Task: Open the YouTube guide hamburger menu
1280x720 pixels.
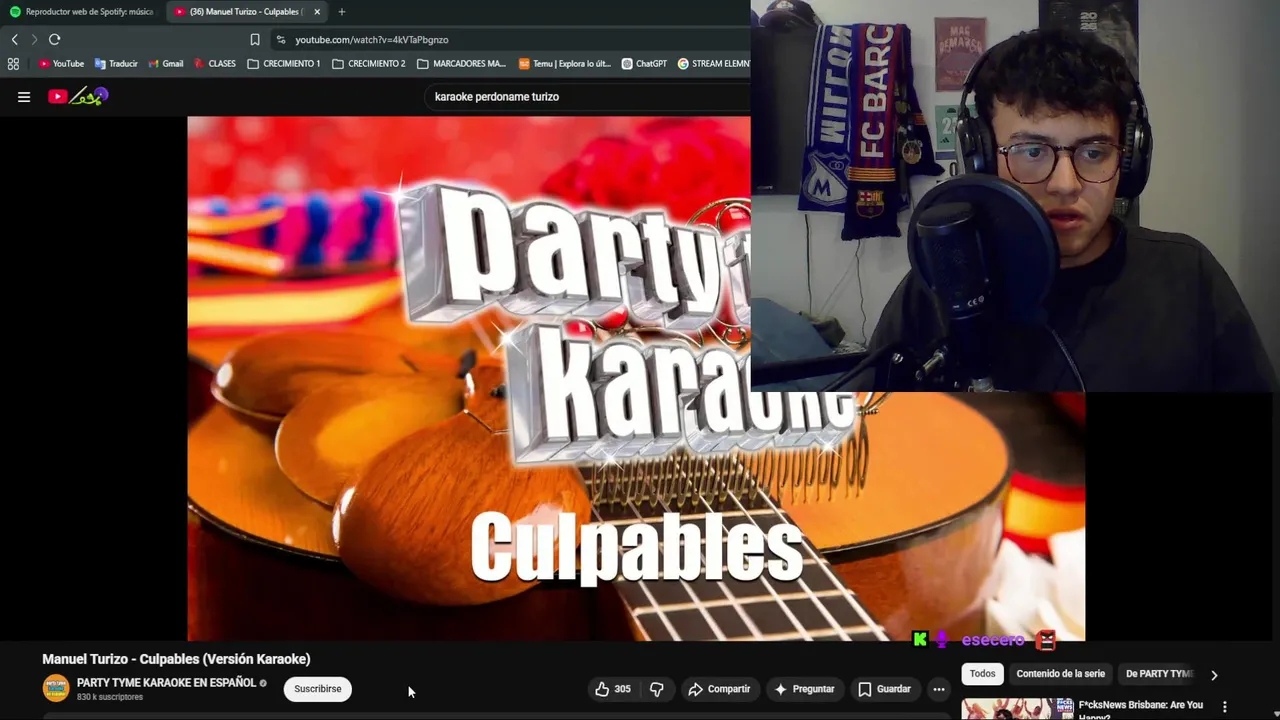Action: tap(24, 97)
